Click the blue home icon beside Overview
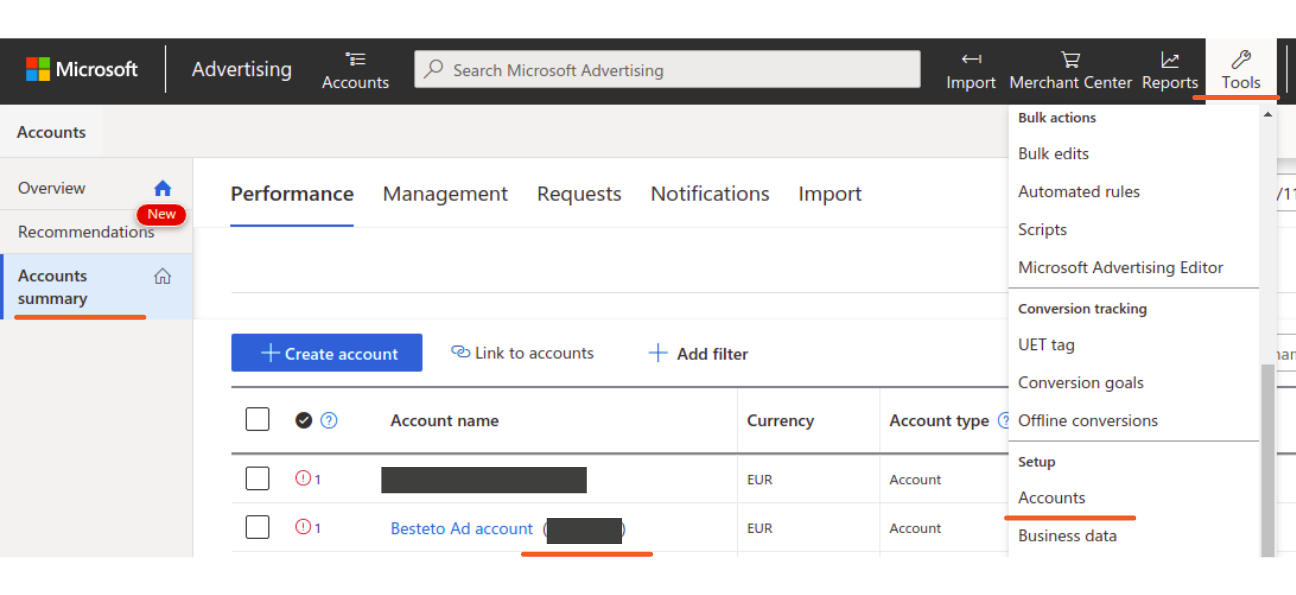 (163, 188)
